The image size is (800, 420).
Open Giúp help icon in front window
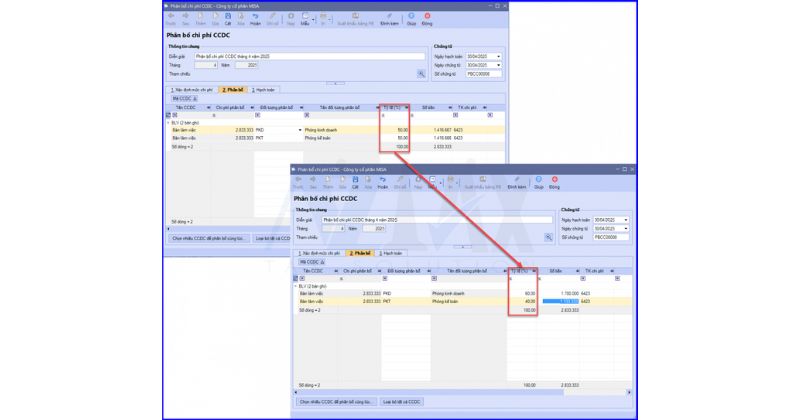click(537, 182)
